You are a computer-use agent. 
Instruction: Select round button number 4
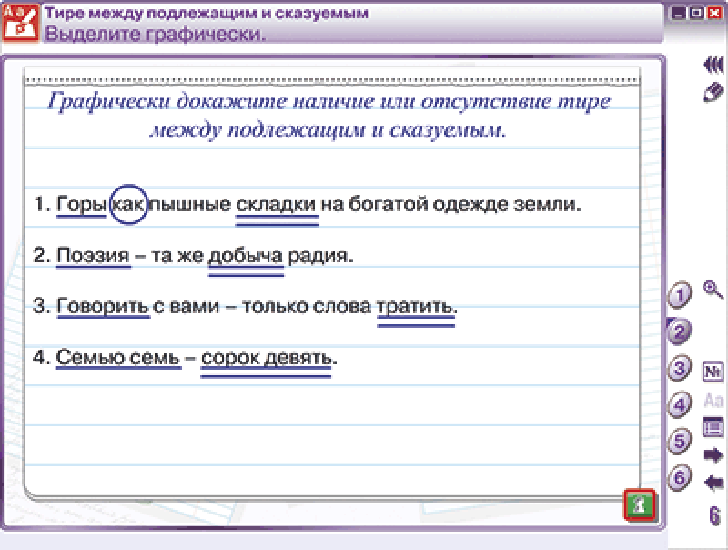tap(680, 405)
